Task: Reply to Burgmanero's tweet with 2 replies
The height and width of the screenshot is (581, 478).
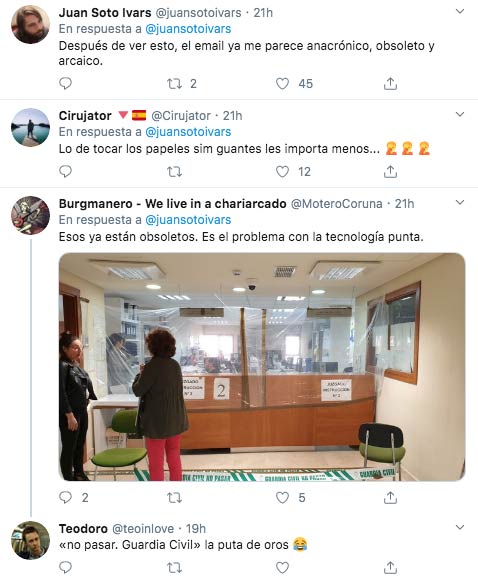Action: pyautogui.click(x=65, y=497)
